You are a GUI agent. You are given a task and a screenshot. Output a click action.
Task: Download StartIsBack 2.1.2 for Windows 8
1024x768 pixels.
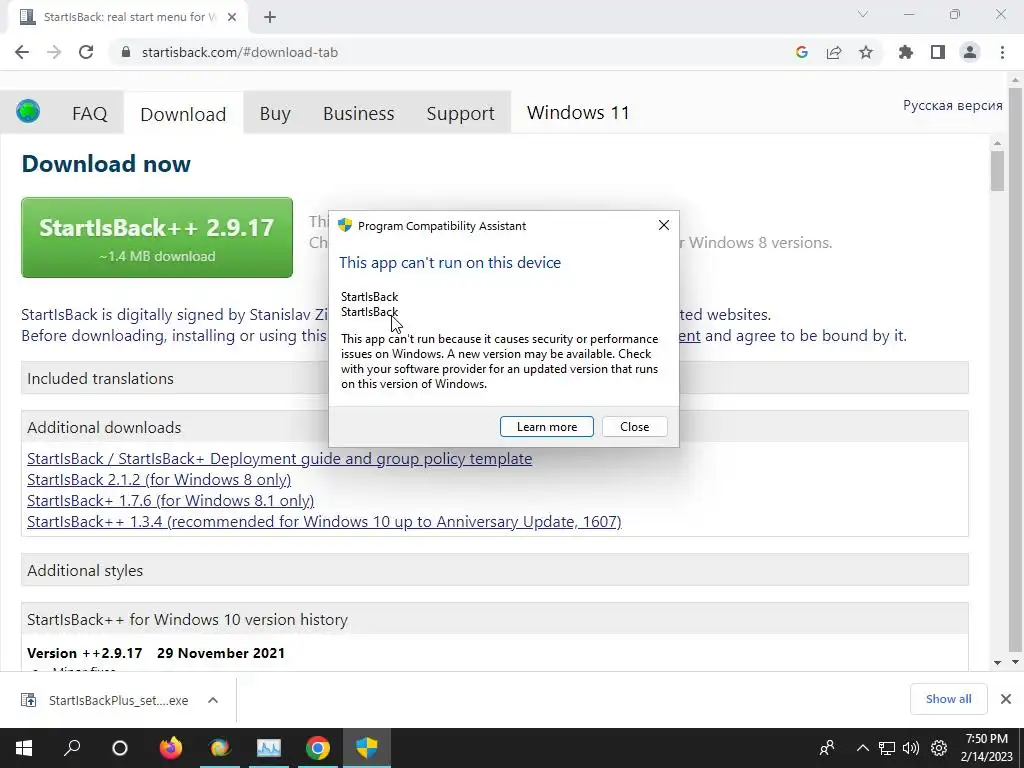pos(159,479)
